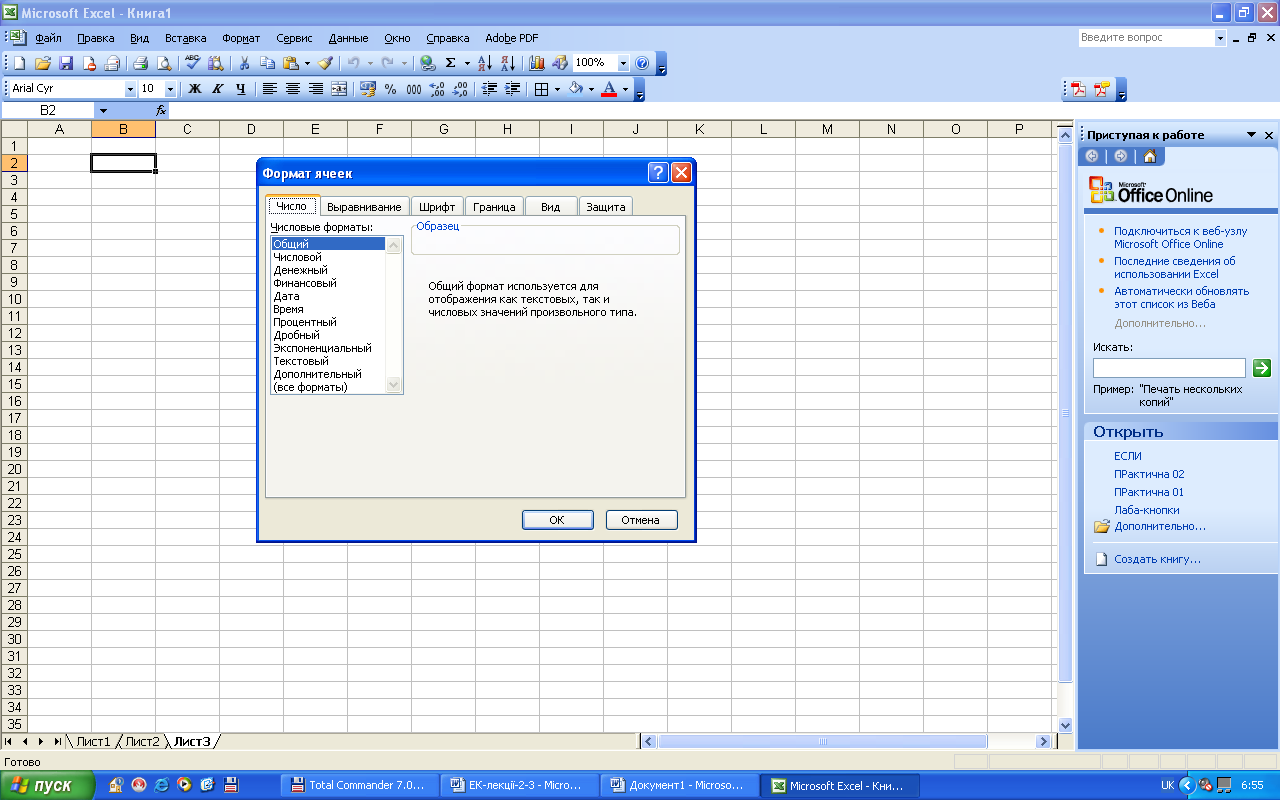Apply the paint bucket fill color
The image size is (1280, 800).
tap(577, 89)
